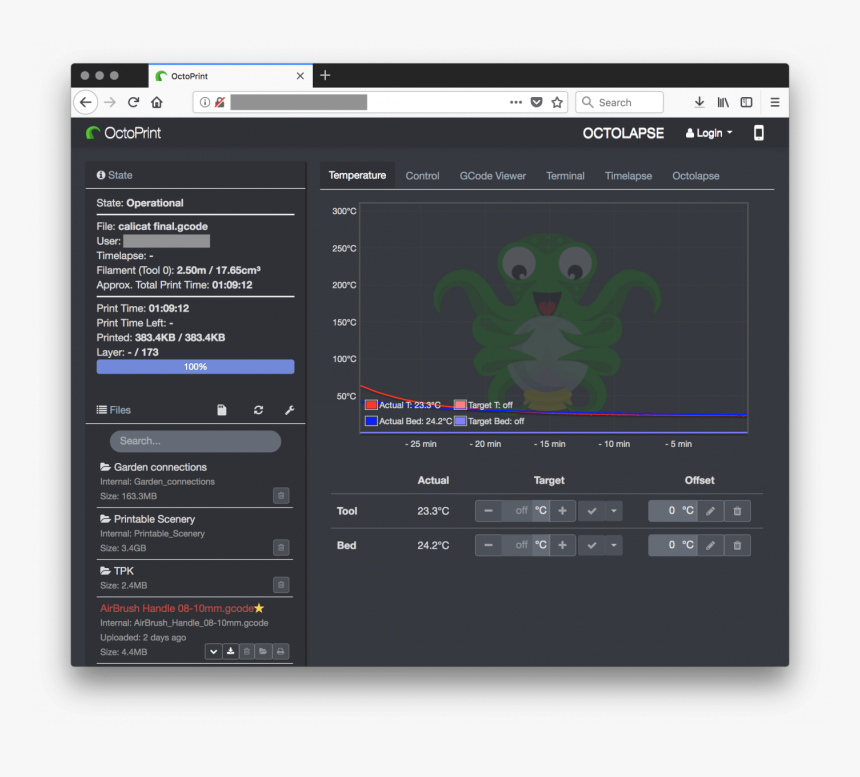This screenshot has width=860, height=777.
Task: Toggle Target Bed series in chart legend
Action: [x=460, y=421]
